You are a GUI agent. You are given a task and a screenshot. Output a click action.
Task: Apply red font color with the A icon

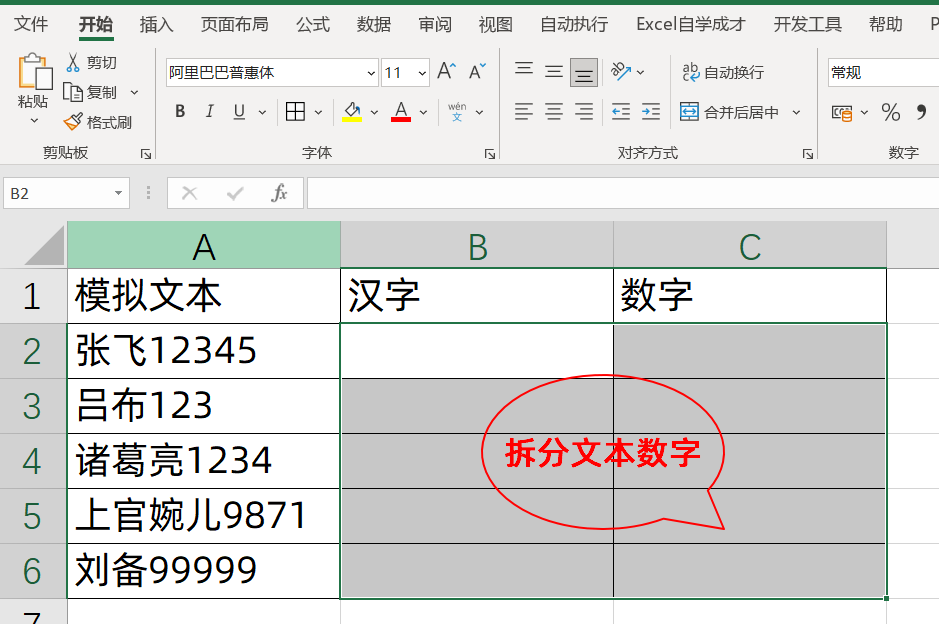click(401, 111)
